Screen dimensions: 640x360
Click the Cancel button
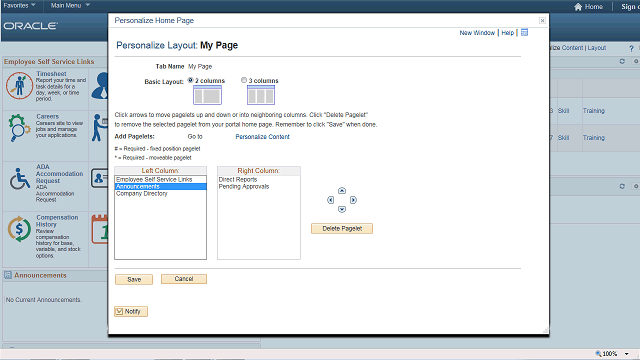(184, 279)
